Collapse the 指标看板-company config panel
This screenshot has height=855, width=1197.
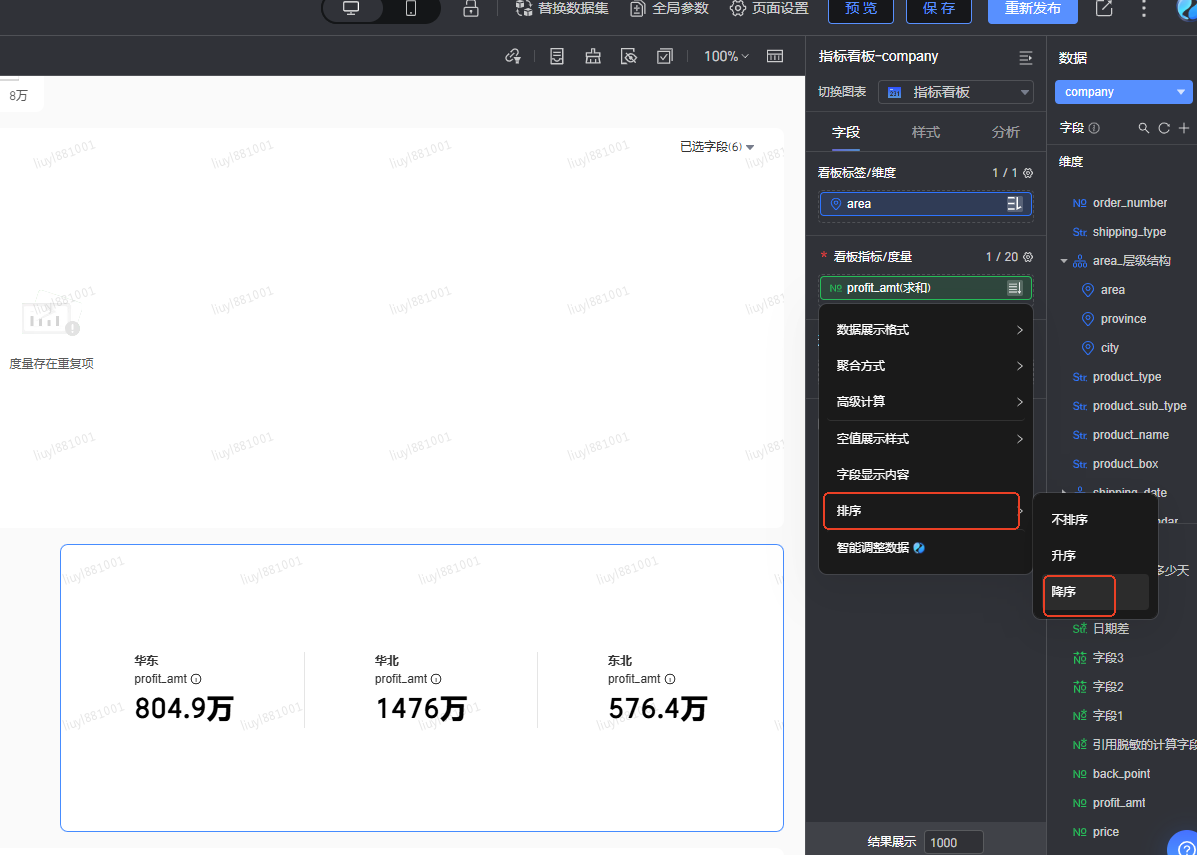[1025, 57]
